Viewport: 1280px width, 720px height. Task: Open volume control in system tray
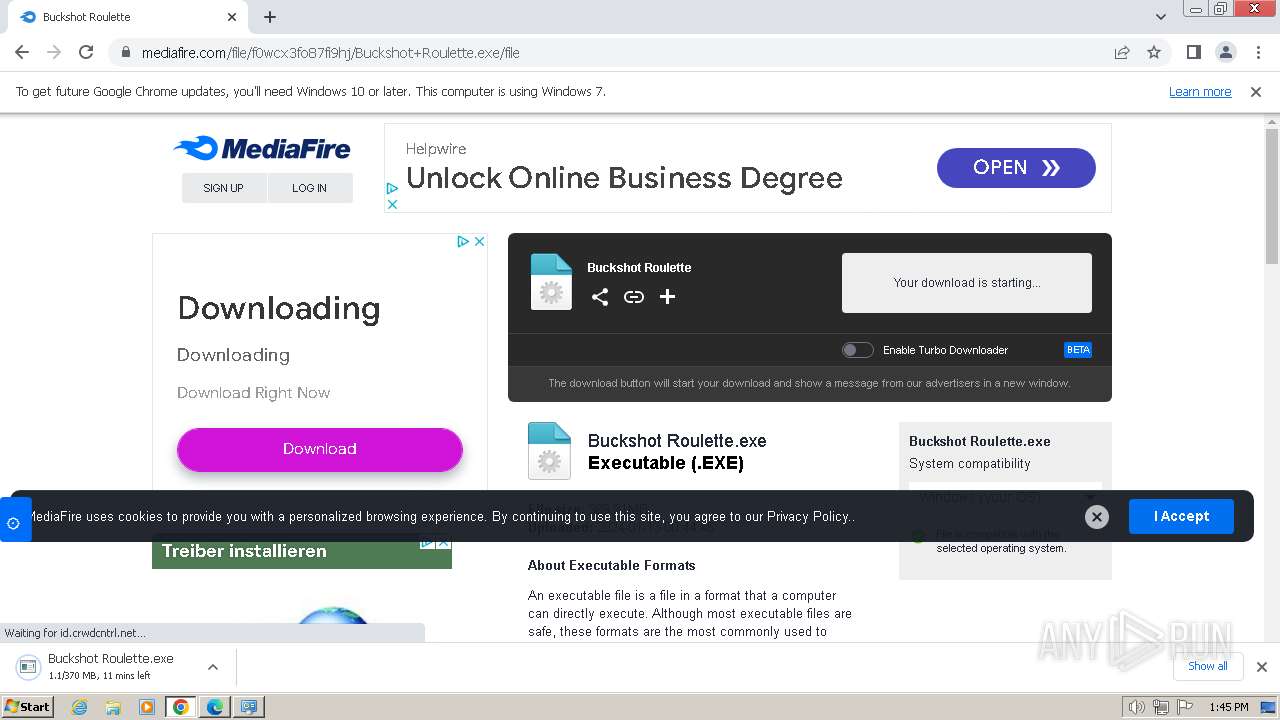(x=1136, y=707)
